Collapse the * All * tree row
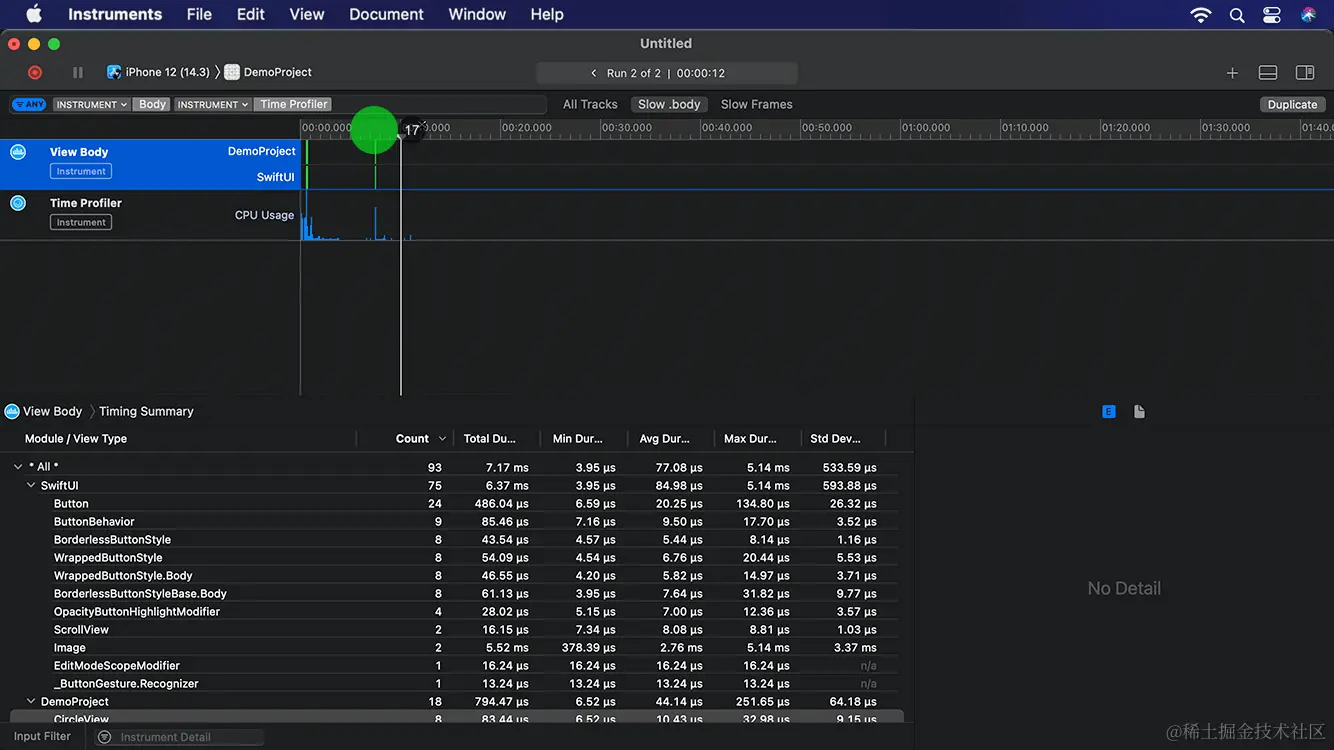The image size is (1334, 750). [18, 467]
